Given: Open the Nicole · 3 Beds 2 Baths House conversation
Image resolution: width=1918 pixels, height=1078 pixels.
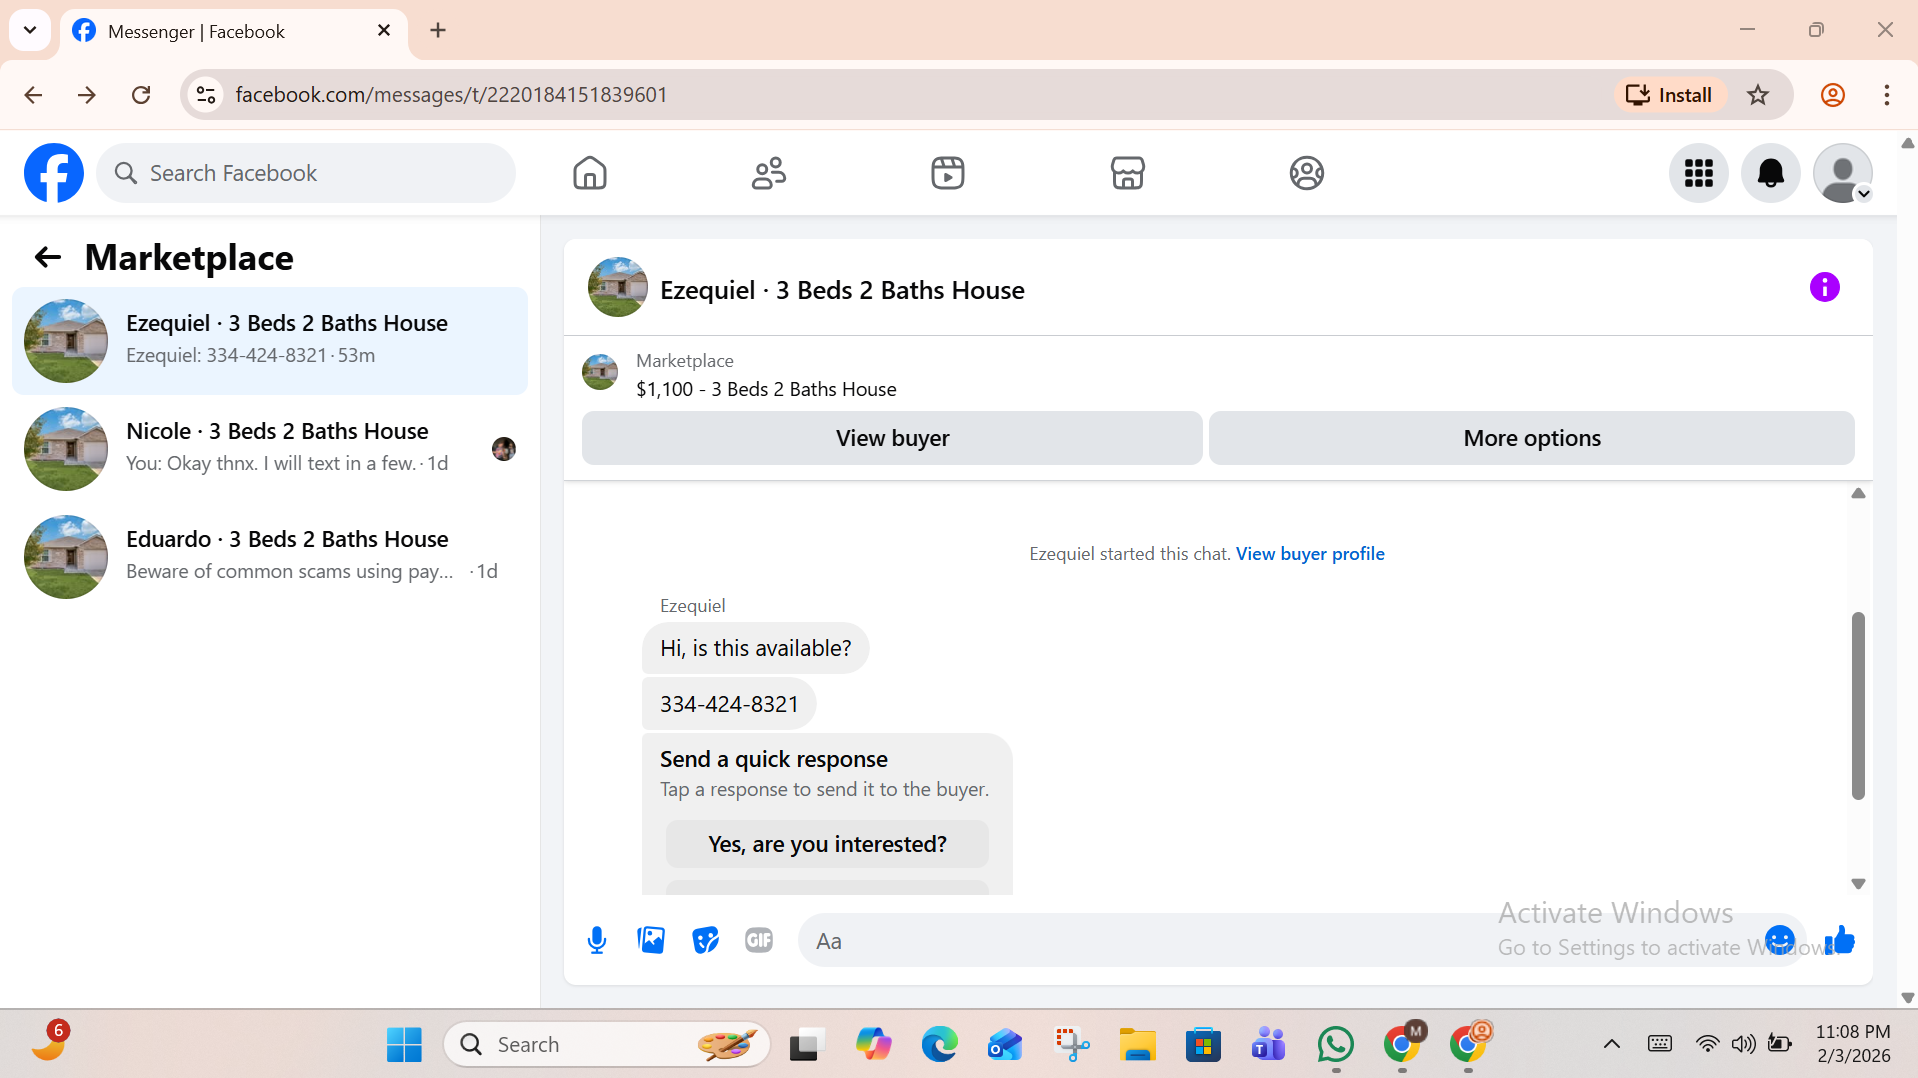Looking at the screenshot, I should coord(270,449).
